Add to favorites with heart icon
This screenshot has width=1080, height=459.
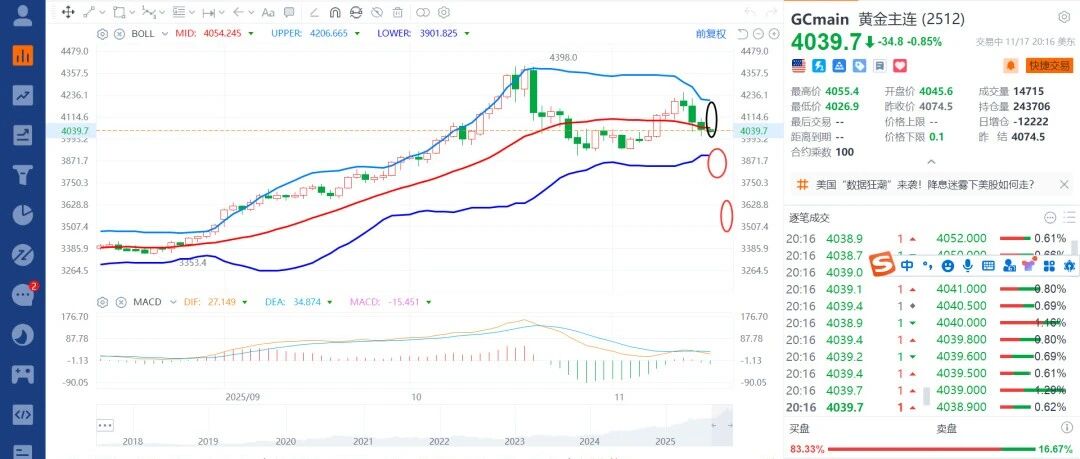pyautogui.click(x=899, y=65)
